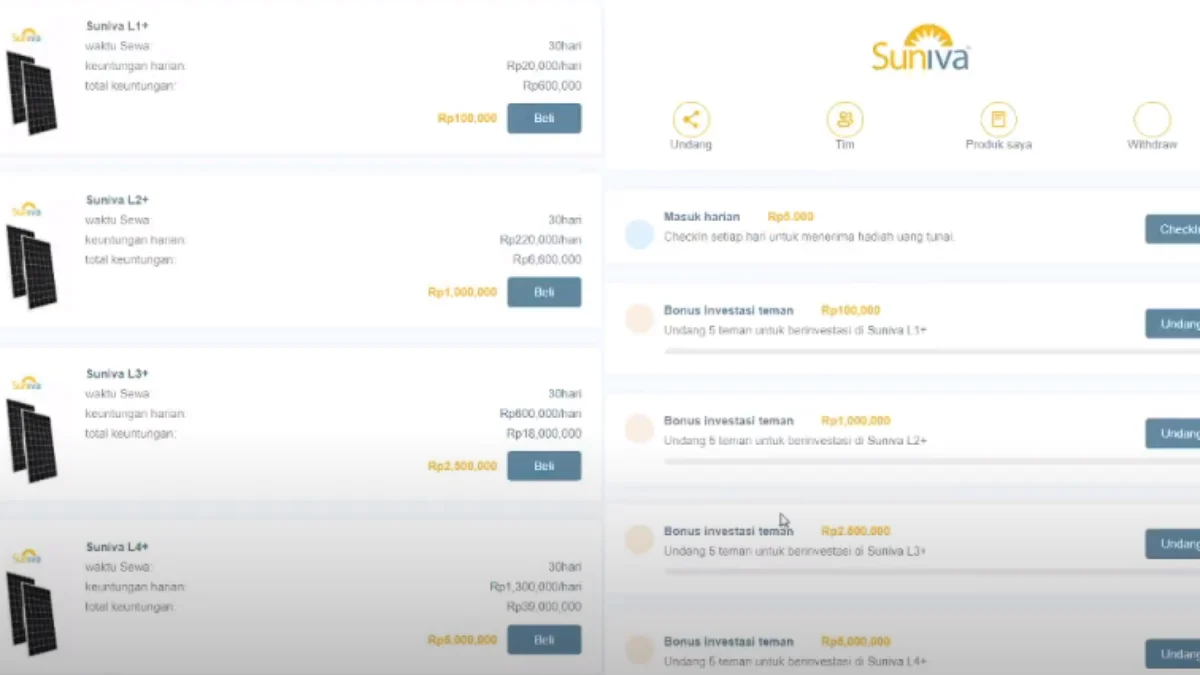The image size is (1200, 675).
Task: Open the Produk saya icon
Action: coord(998,120)
